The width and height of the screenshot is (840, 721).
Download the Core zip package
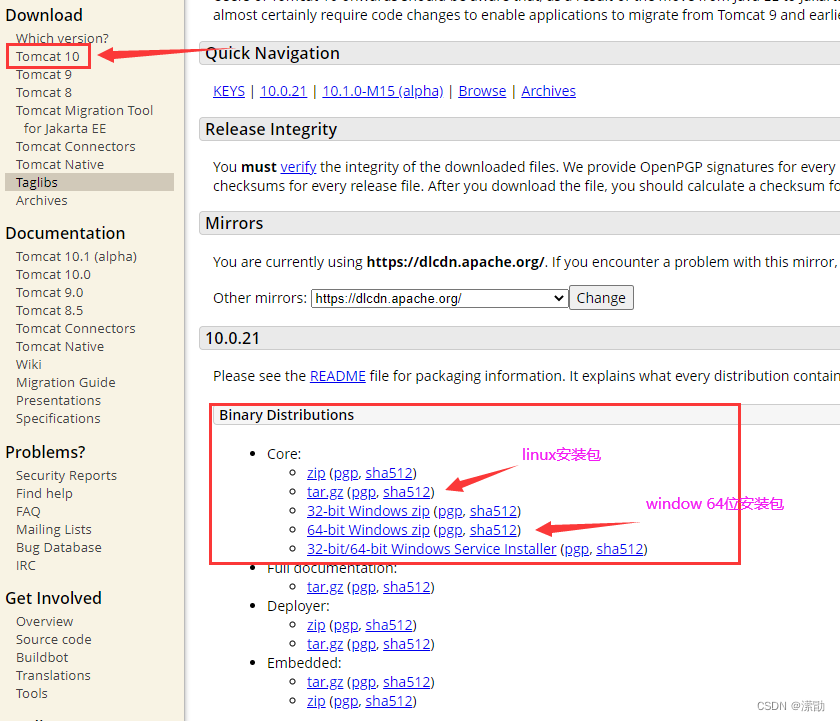pos(316,473)
